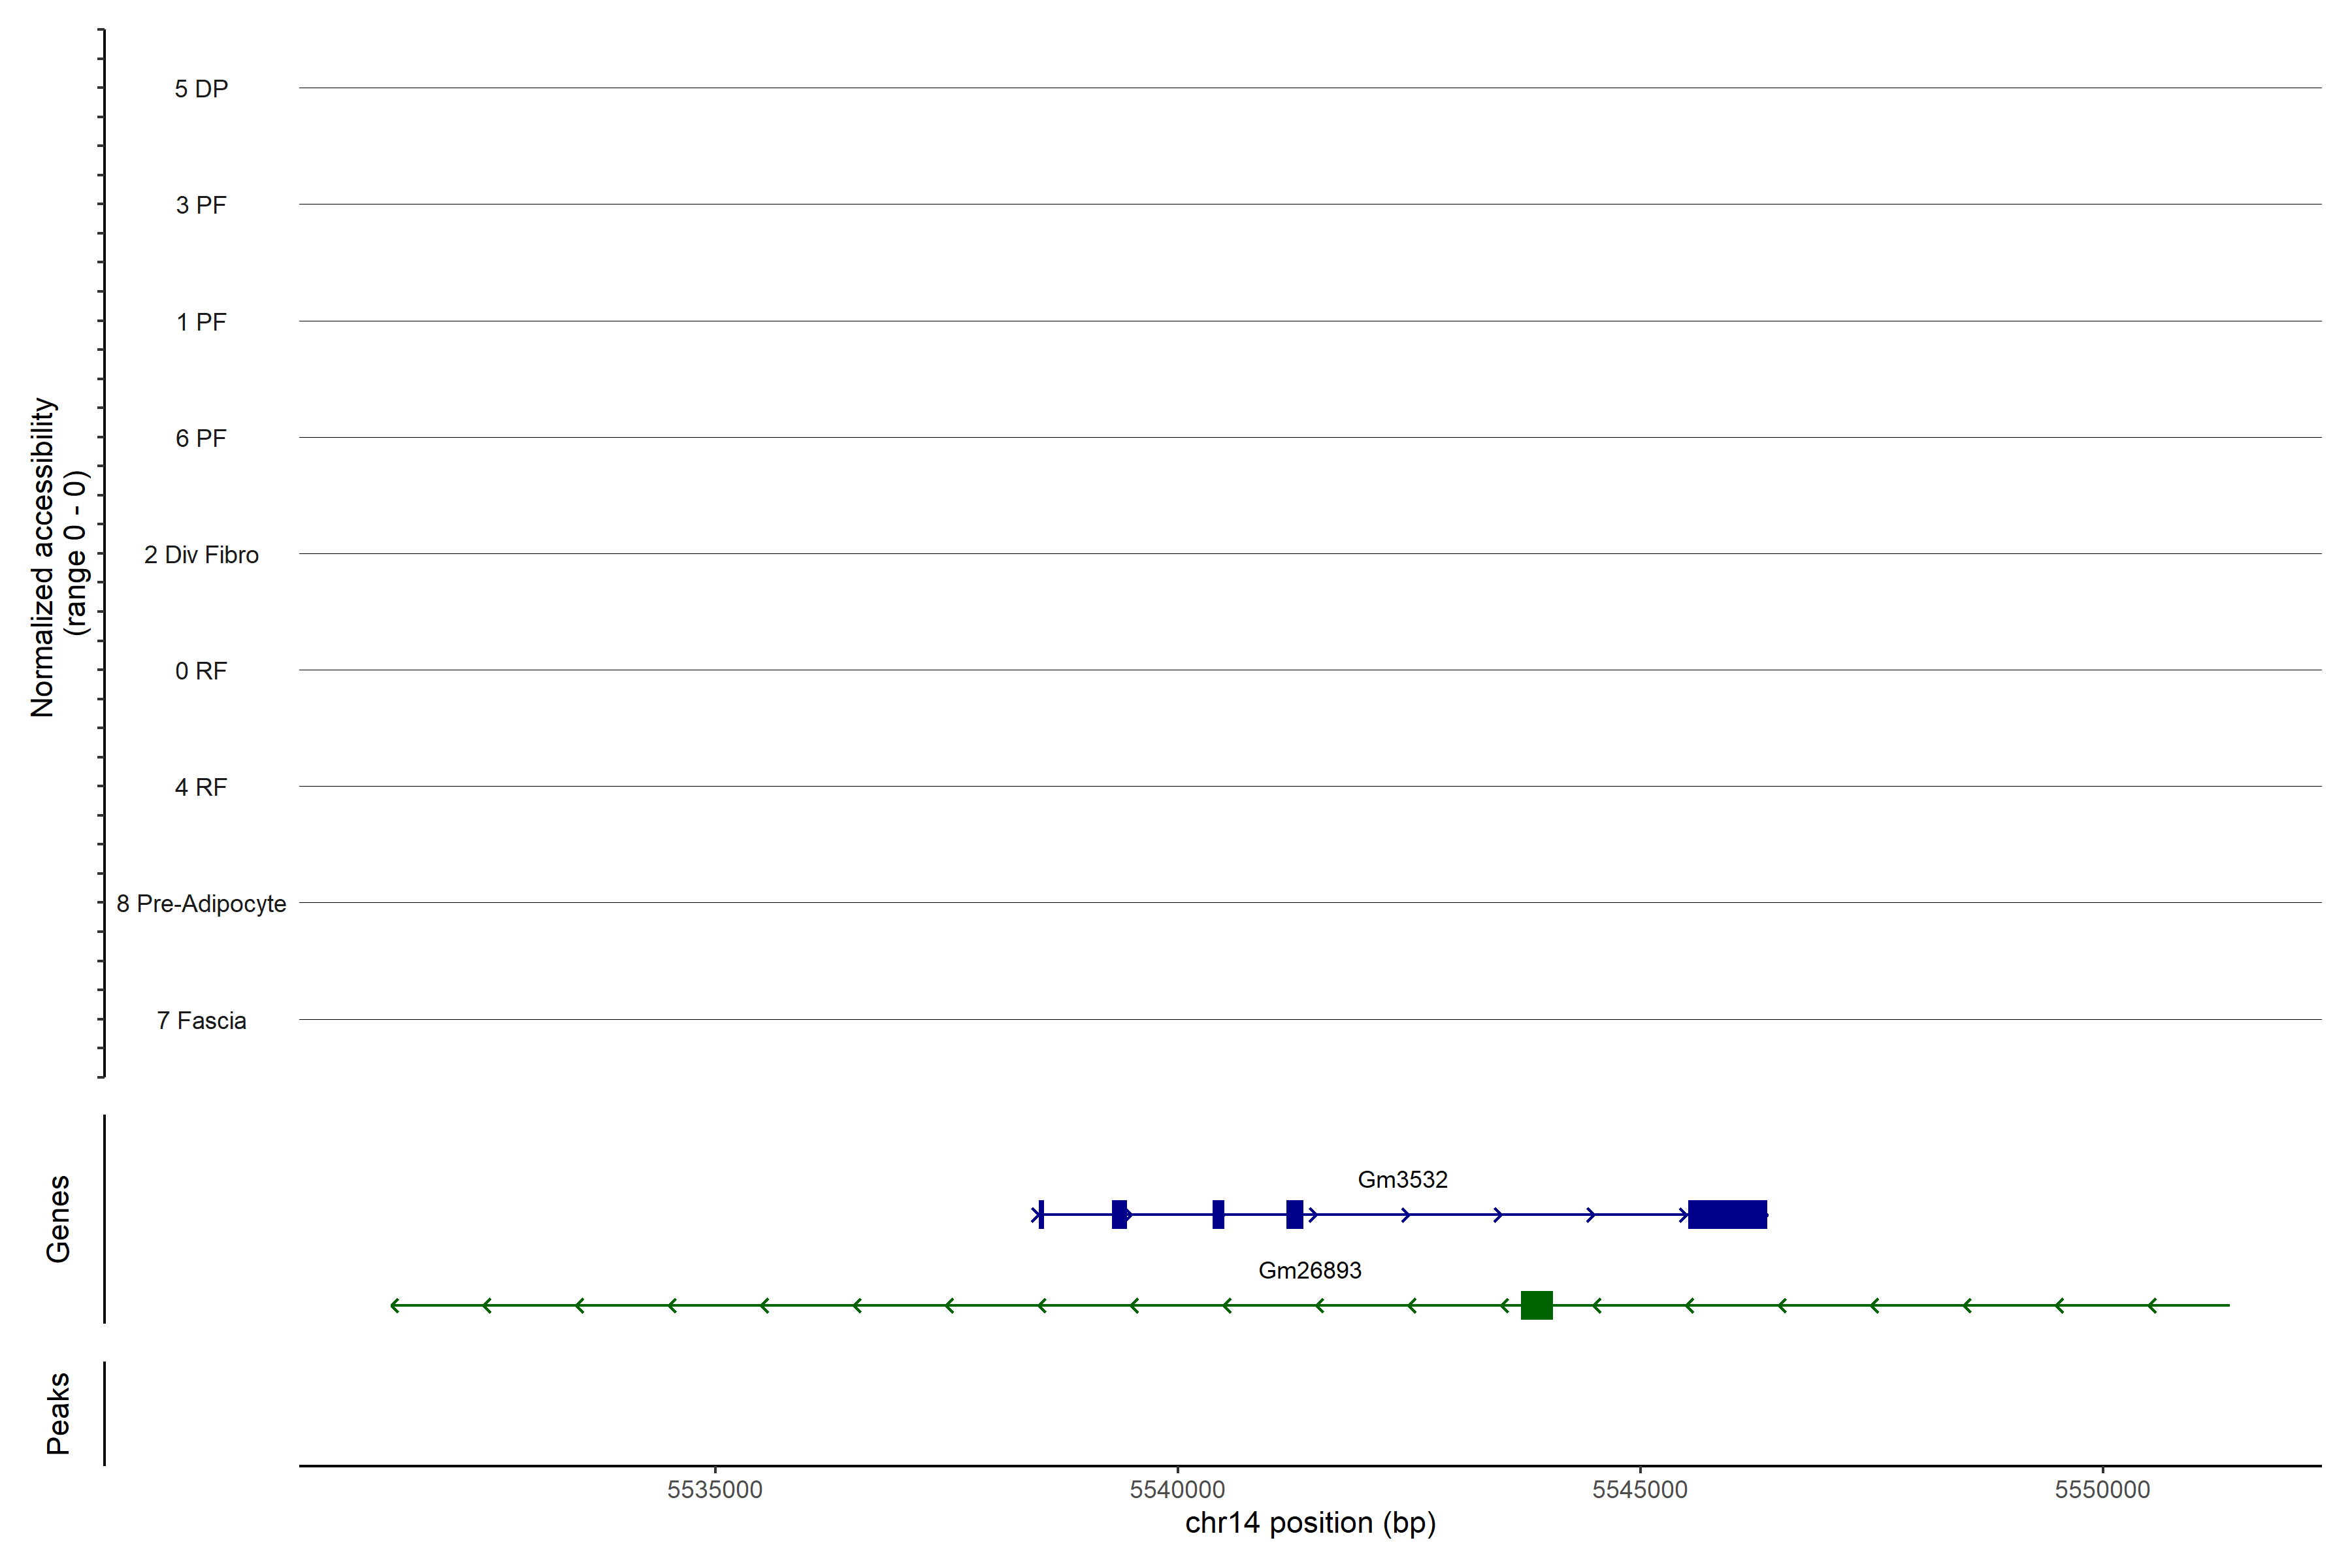
Task: Click the chr14 position (bp) axis title
Action: click(1310, 1523)
